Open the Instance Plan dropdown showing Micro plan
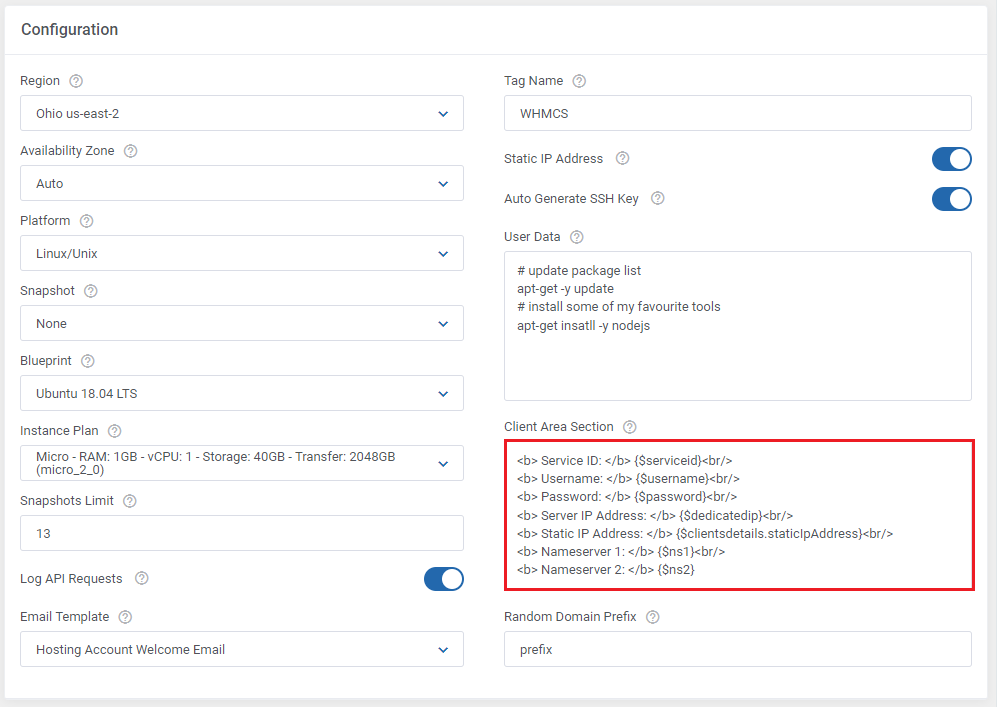This screenshot has height=707, width=997. [242, 463]
